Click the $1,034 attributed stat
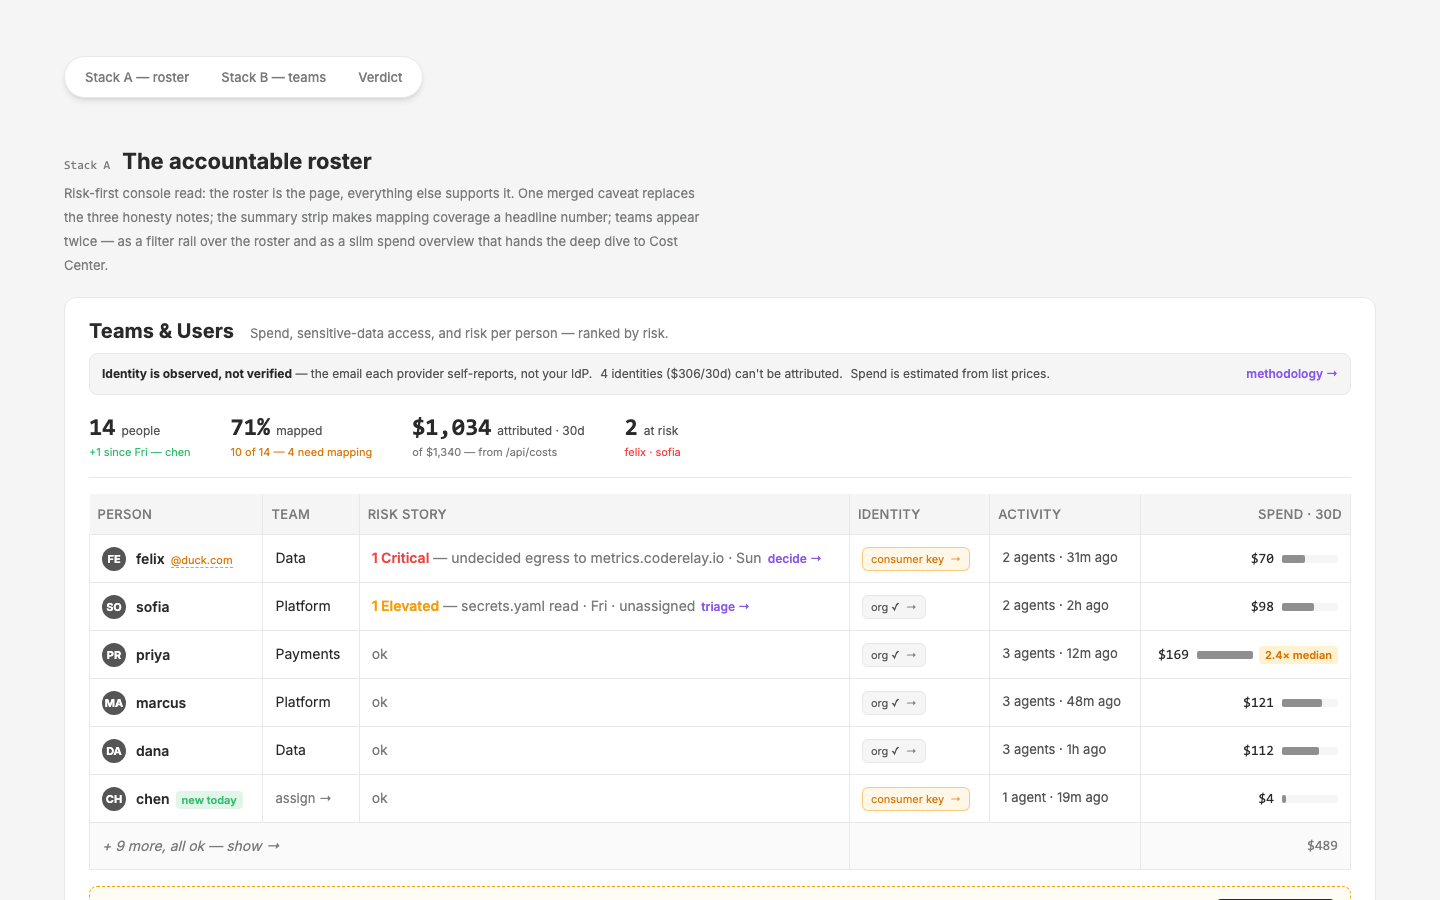 498,438
